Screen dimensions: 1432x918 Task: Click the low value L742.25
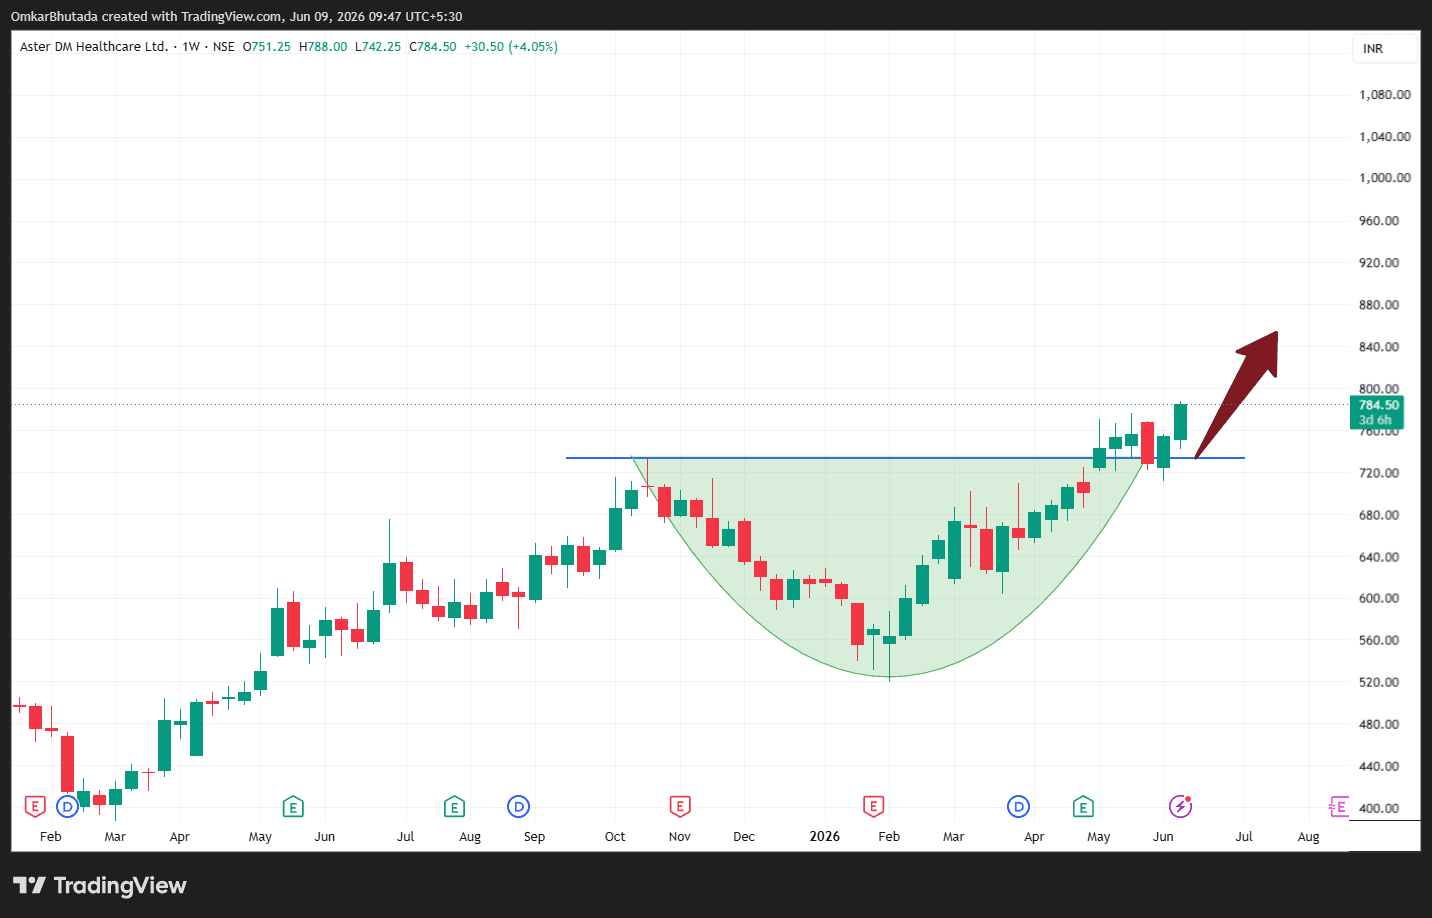point(378,47)
